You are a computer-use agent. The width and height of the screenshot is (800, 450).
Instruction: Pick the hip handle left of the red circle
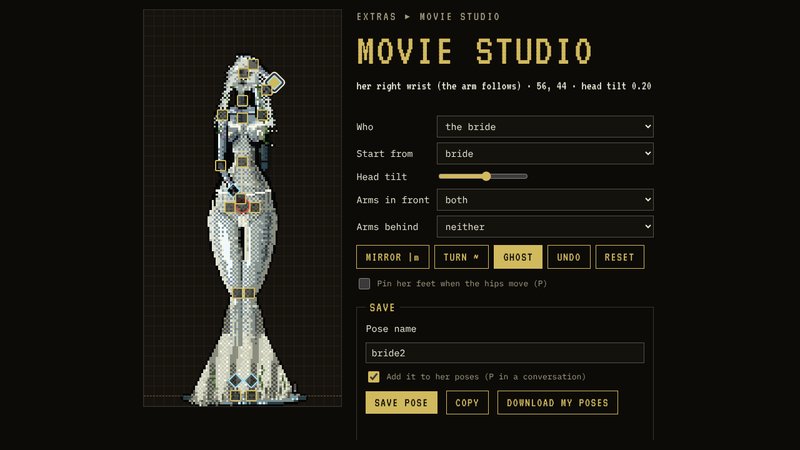click(x=230, y=207)
